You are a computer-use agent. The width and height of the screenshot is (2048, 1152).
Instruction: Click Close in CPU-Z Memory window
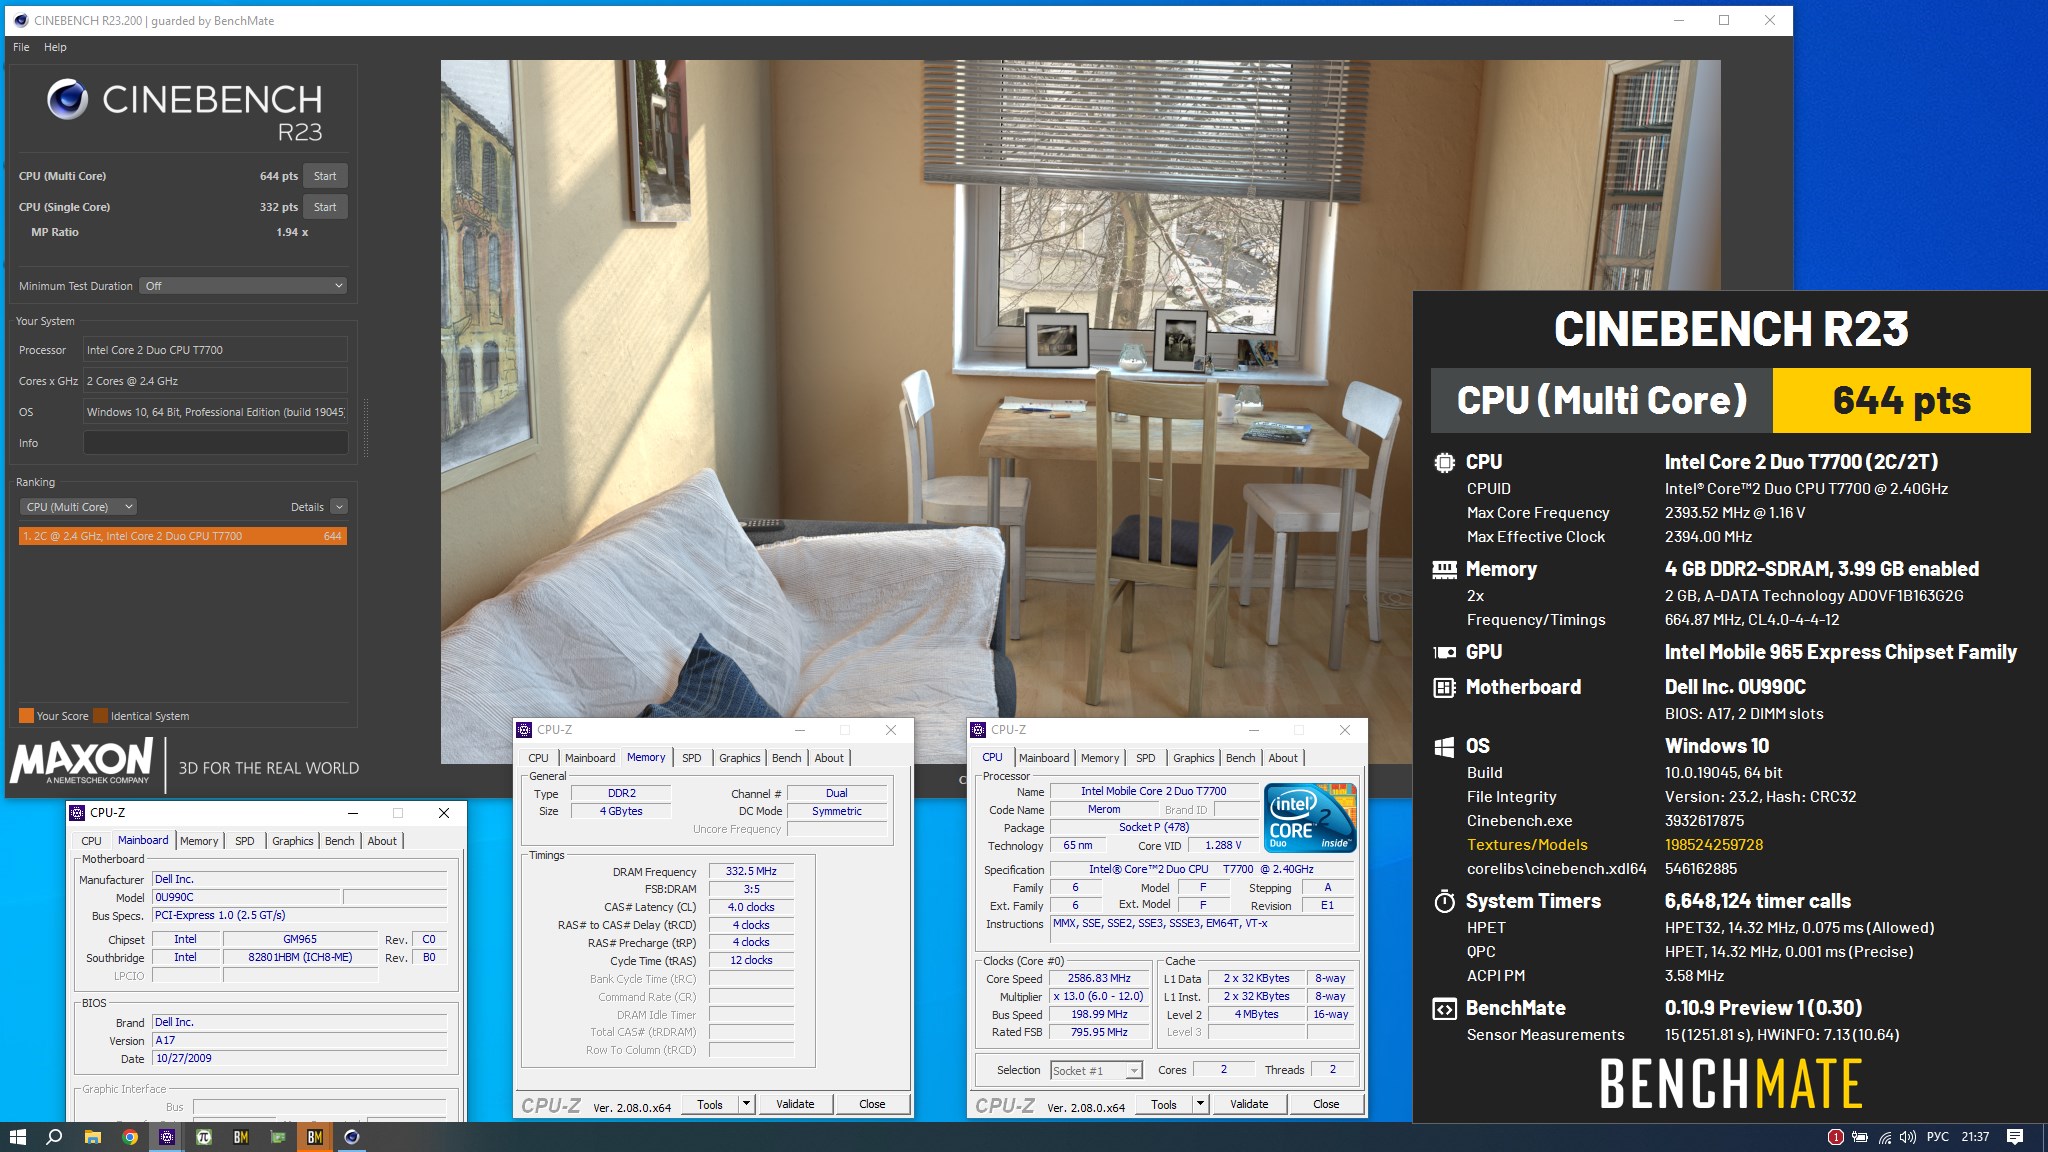[872, 1104]
